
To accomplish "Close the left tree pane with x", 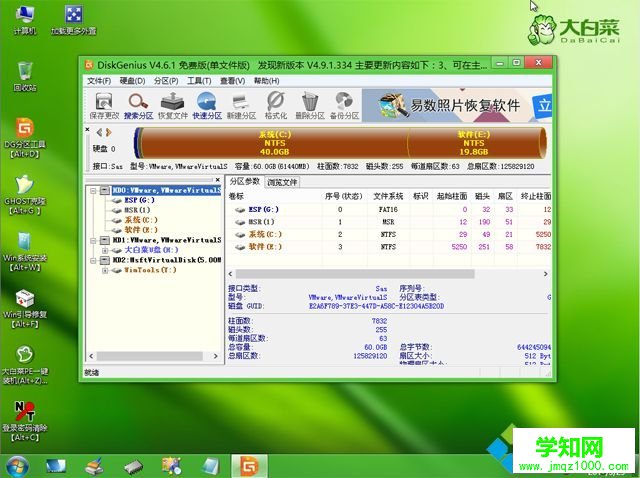I will tap(218, 180).
